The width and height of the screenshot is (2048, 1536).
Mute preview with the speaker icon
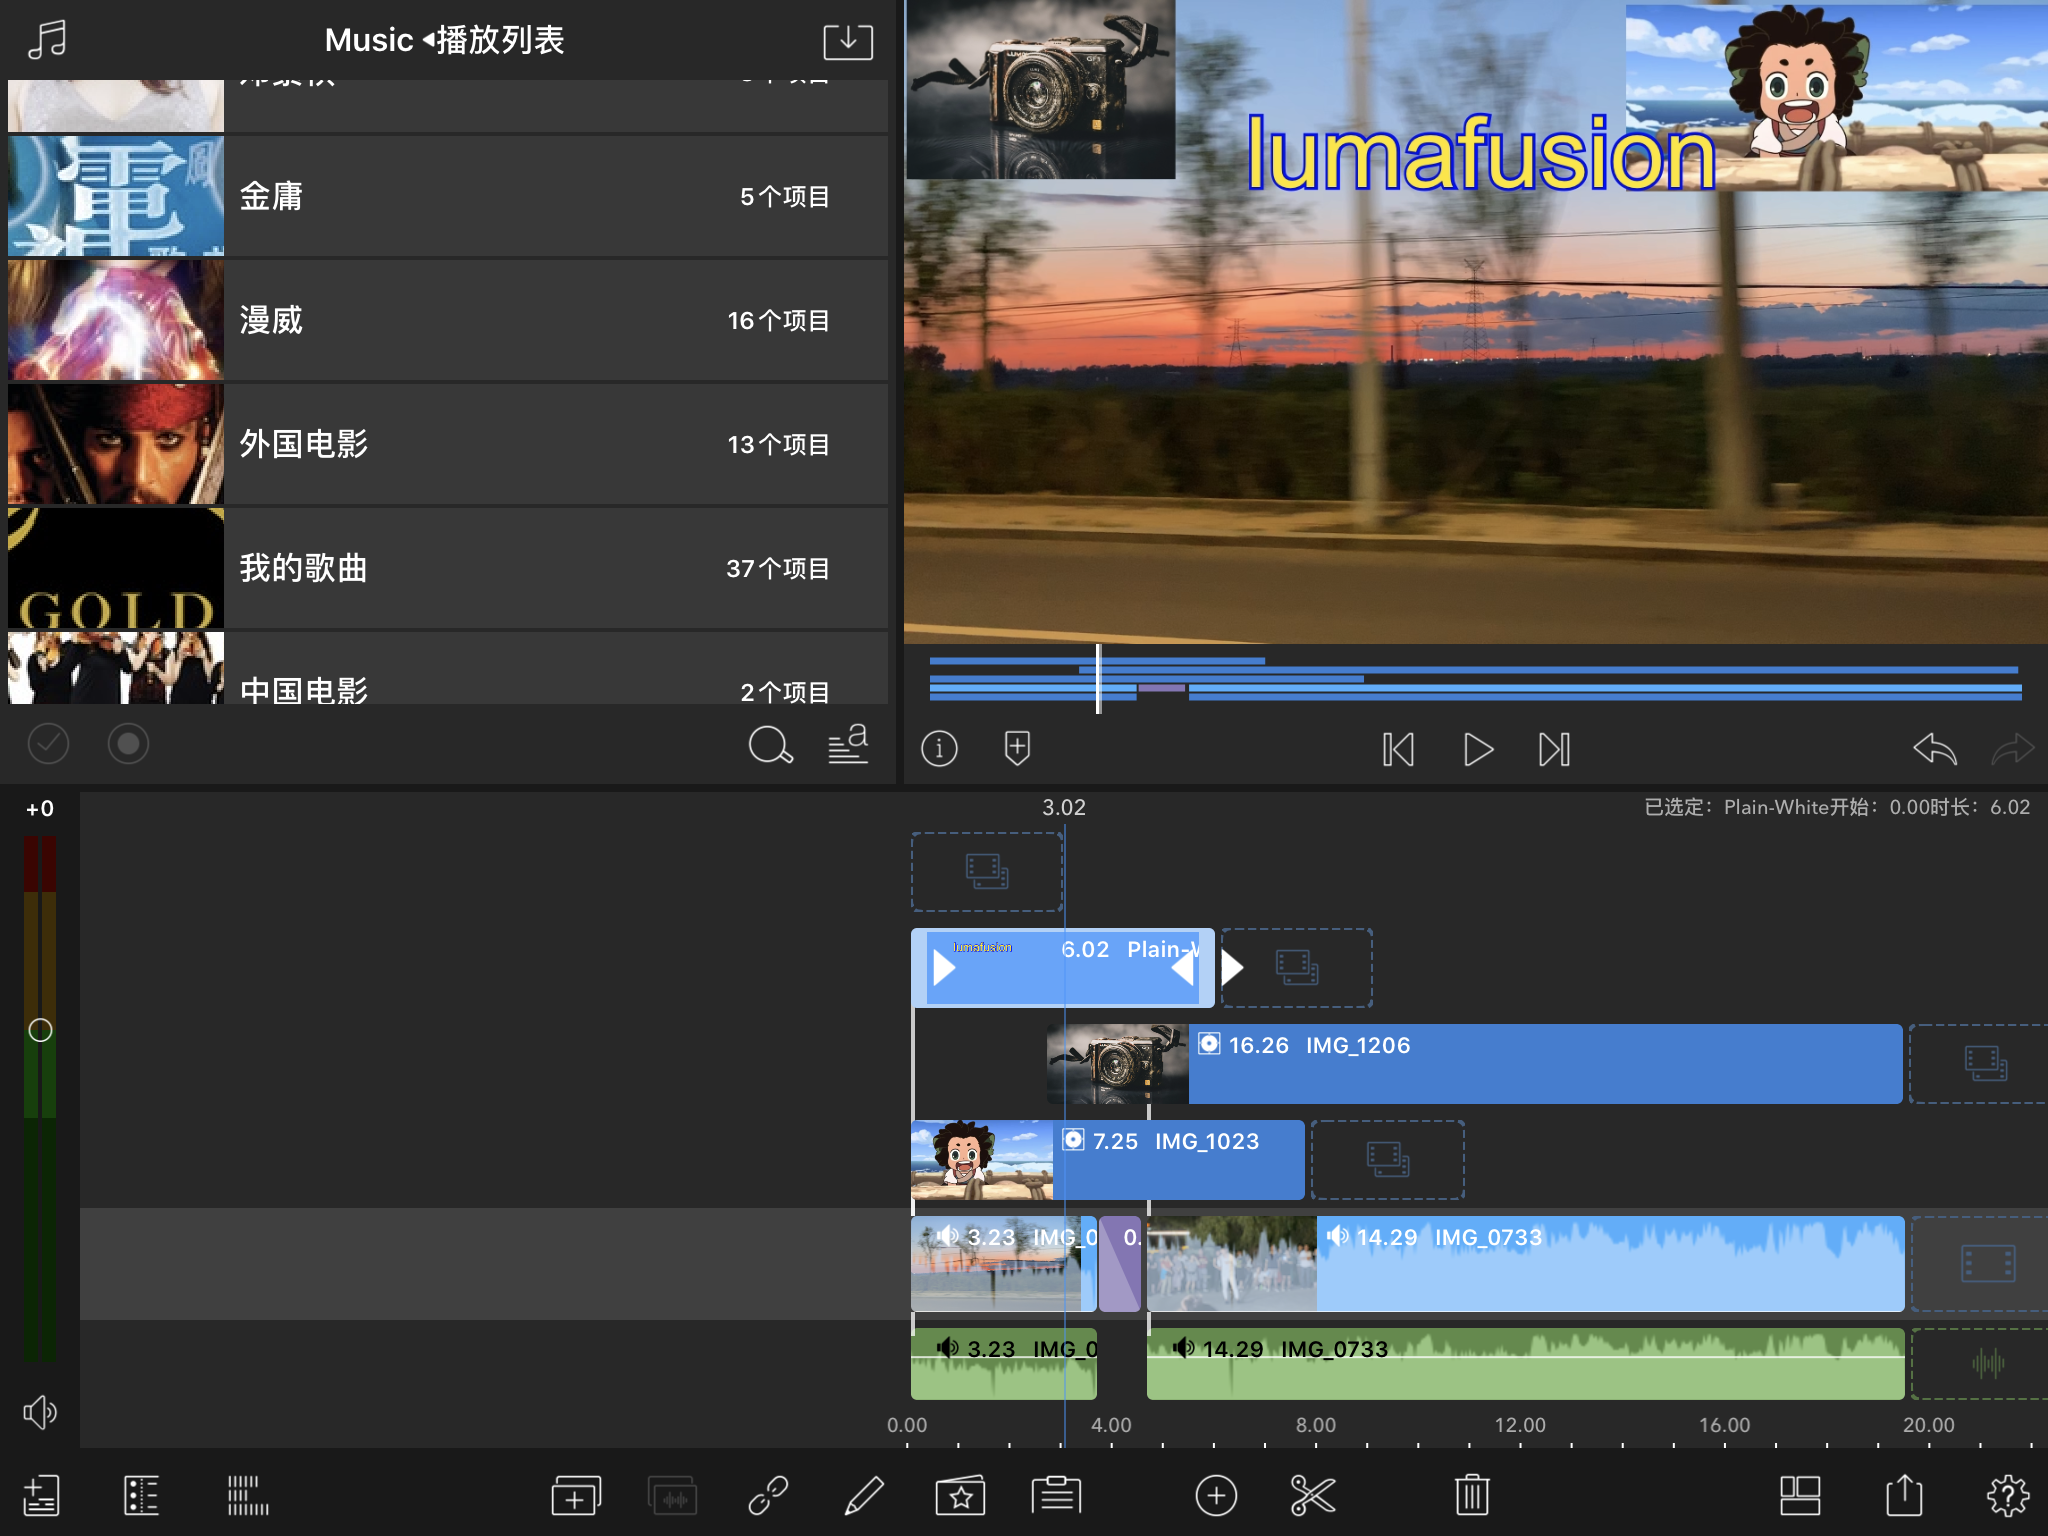coord(40,1412)
